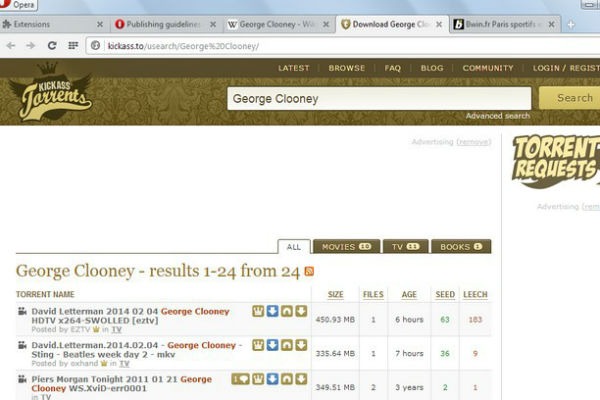Close the Extensions browser tab
Screen dimensions: 600x400
tap(100, 24)
